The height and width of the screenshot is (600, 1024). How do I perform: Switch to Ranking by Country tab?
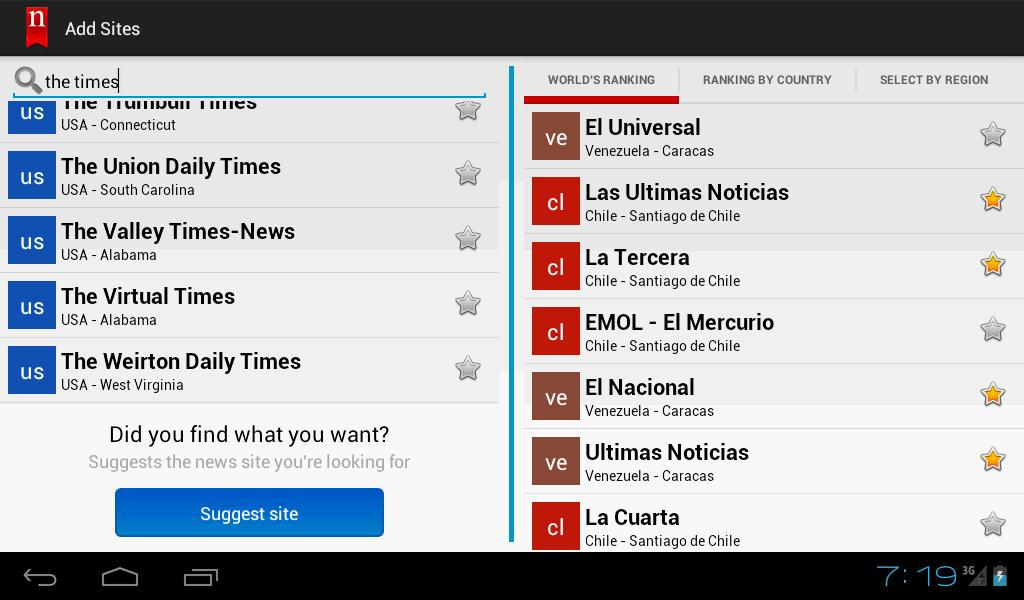767,80
